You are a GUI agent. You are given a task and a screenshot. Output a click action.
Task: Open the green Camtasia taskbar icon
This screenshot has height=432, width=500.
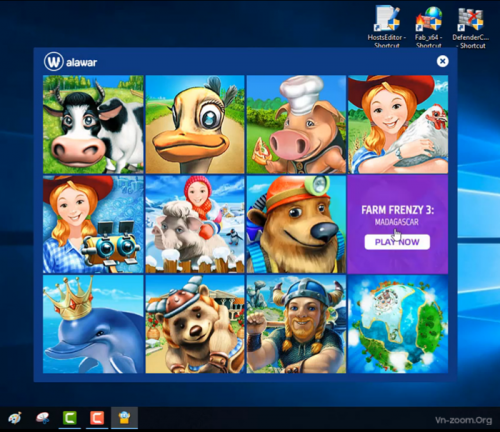click(x=70, y=418)
